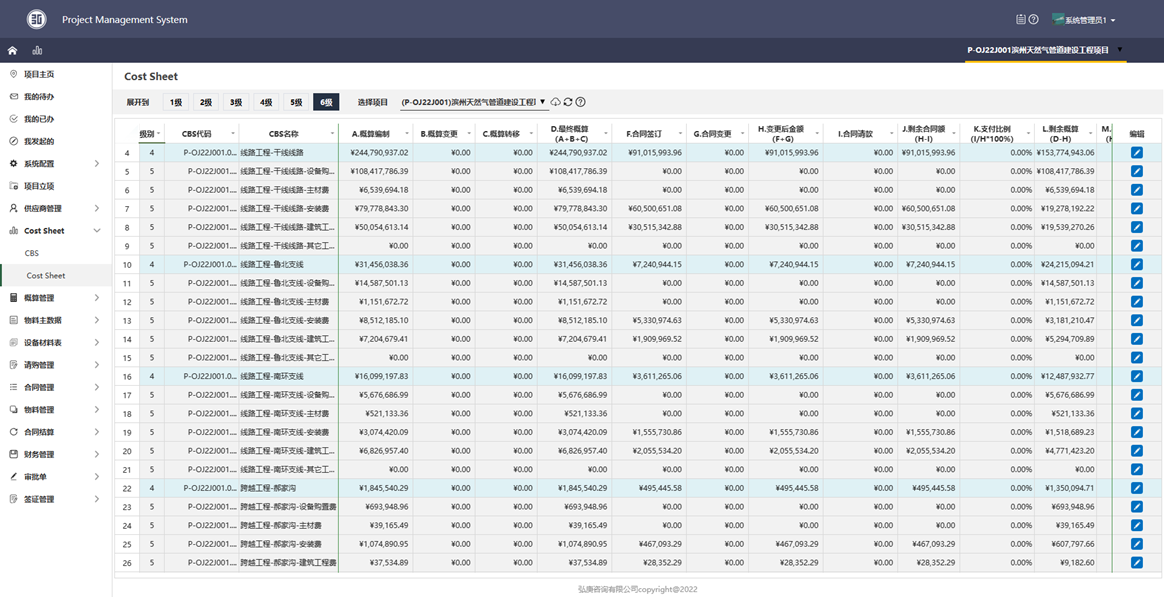The height and width of the screenshot is (597, 1164).
Task: Edit row 11 pencil icon
Action: 1137,283
